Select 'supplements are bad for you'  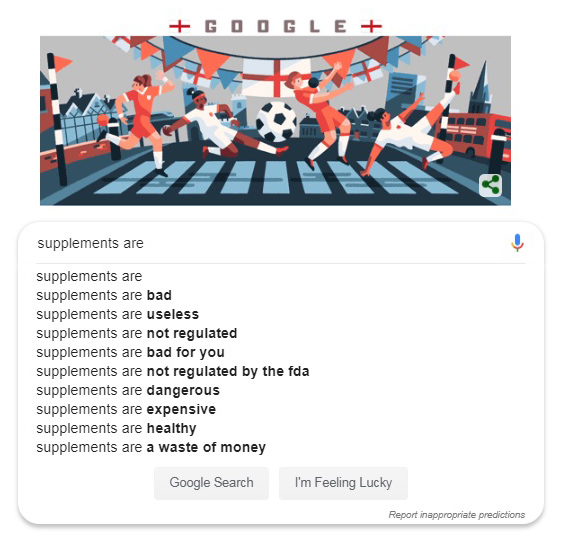(130, 352)
